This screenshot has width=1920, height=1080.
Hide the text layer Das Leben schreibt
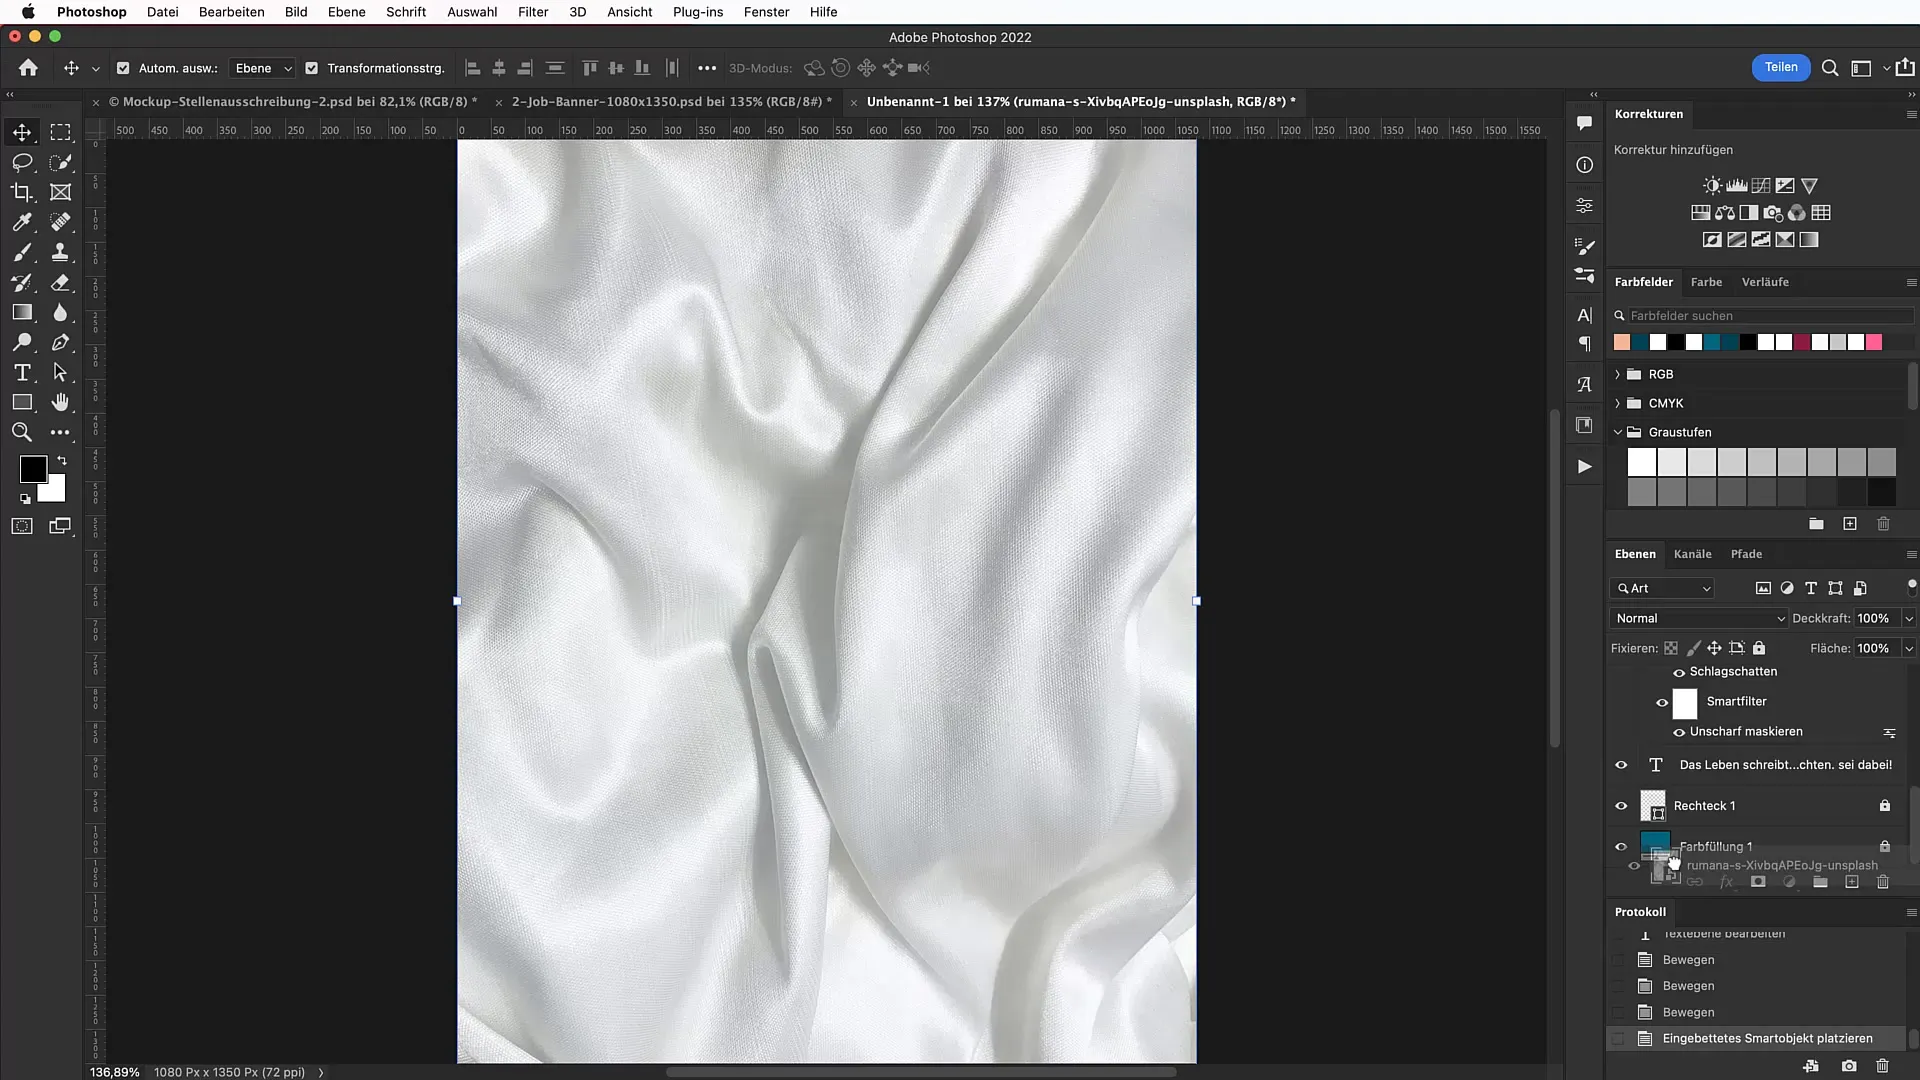tap(1621, 765)
